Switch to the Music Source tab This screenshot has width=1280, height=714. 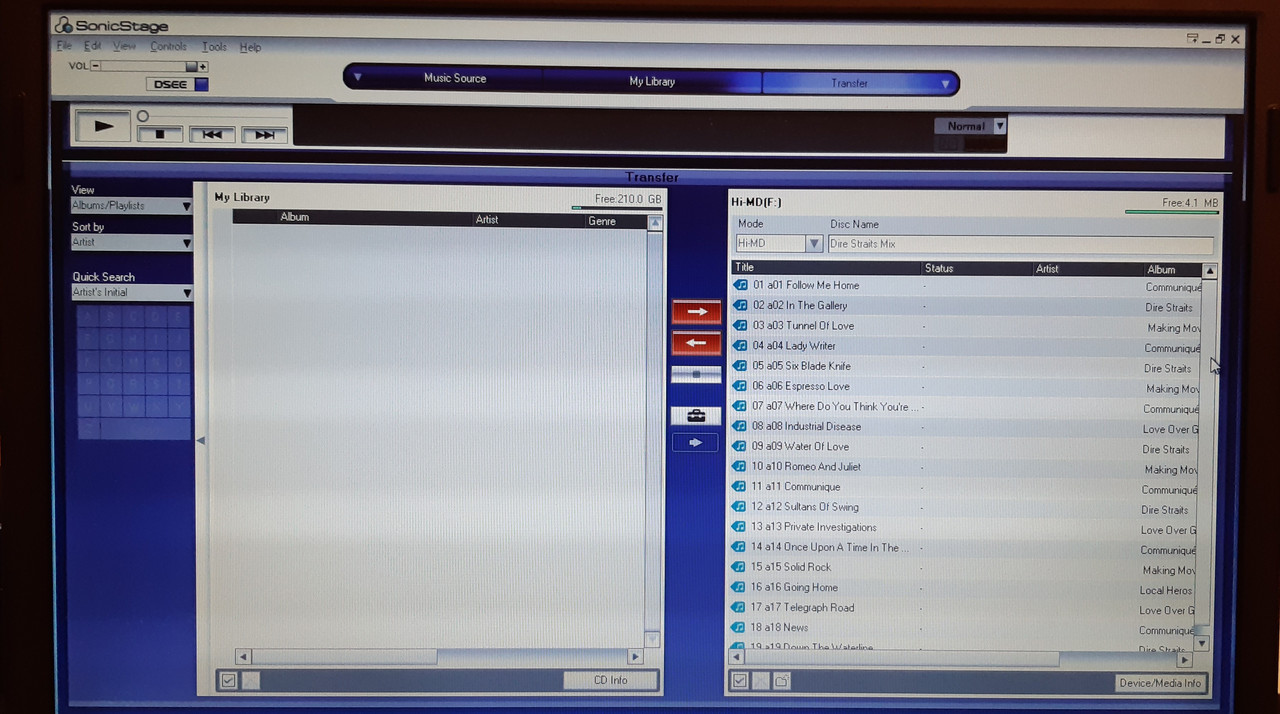(x=455, y=78)
